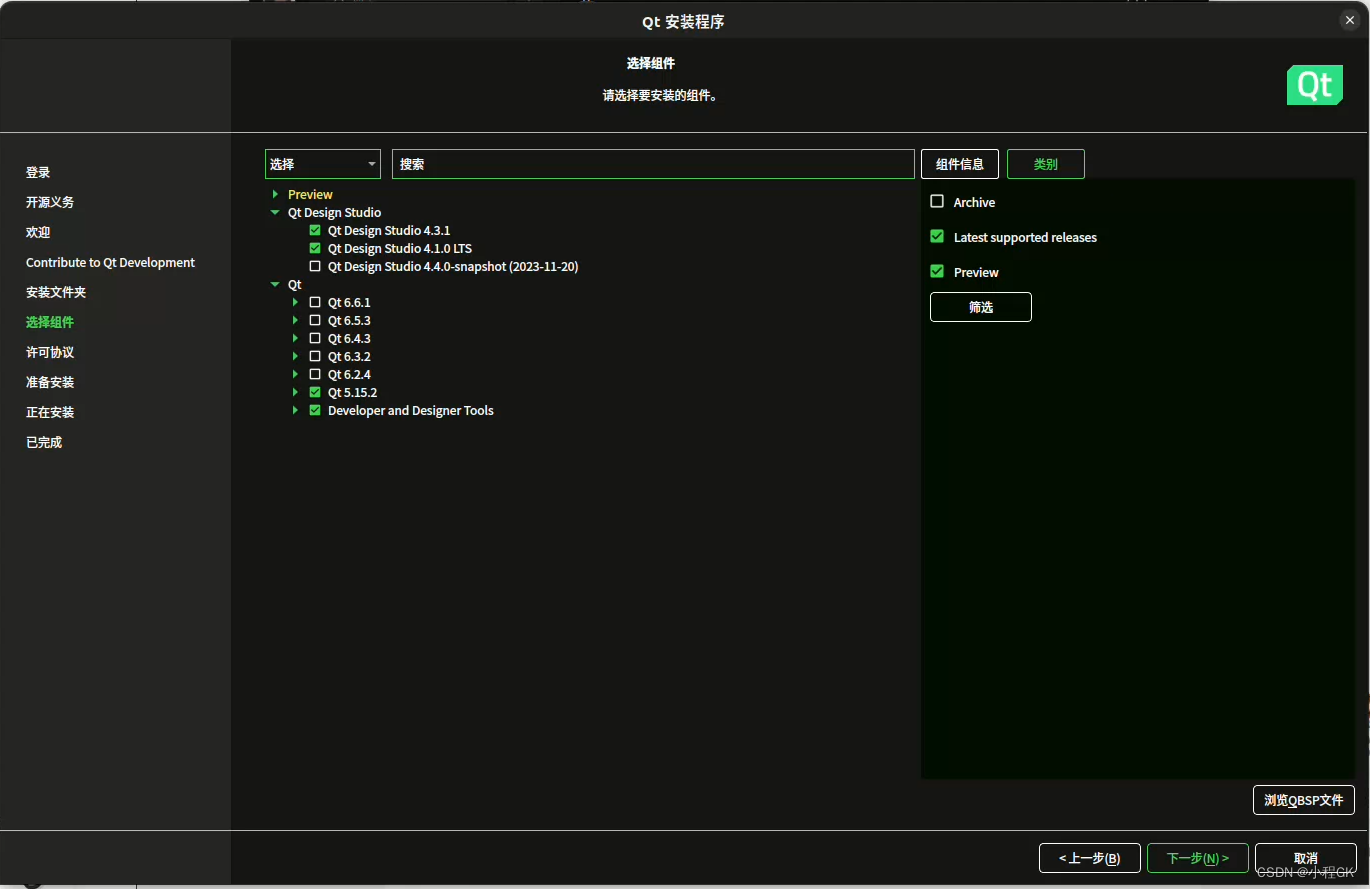Check the Archive category checkbox
Viewport: 1370px width, 889px height.
[937, 201]
